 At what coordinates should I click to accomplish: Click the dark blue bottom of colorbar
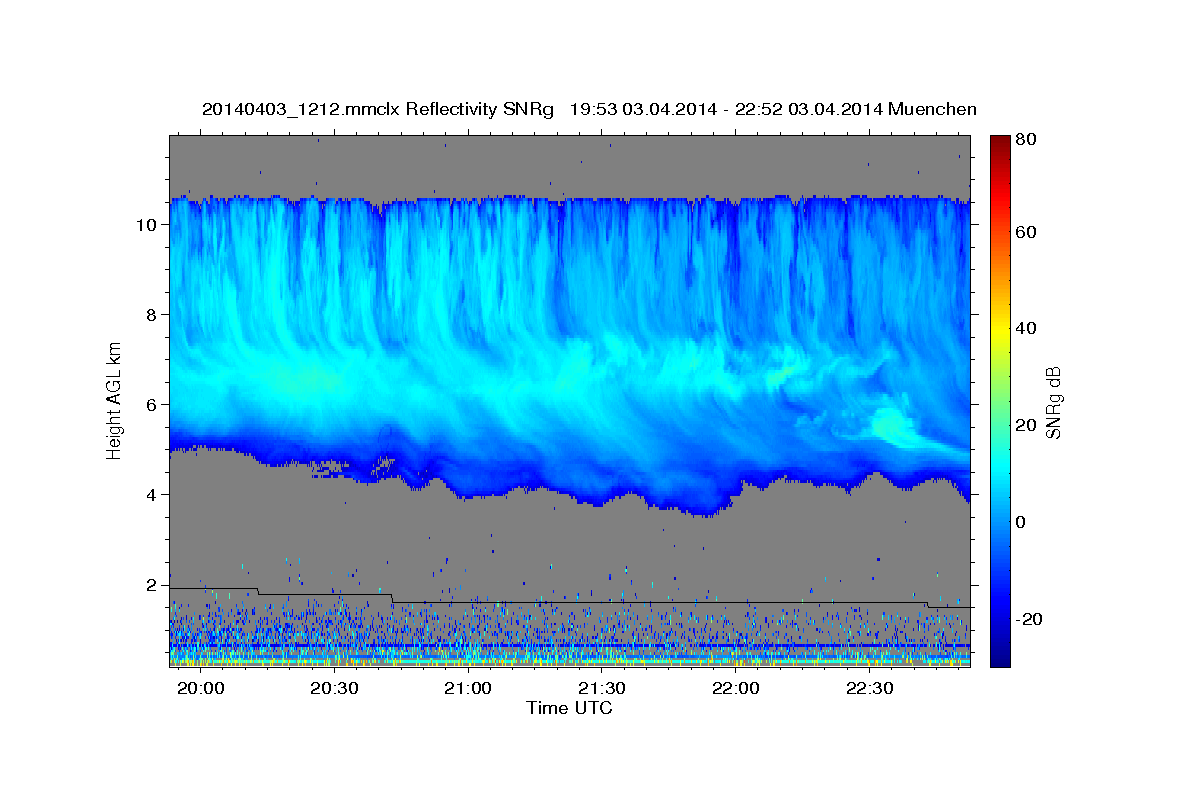click(x=999, y=655)
